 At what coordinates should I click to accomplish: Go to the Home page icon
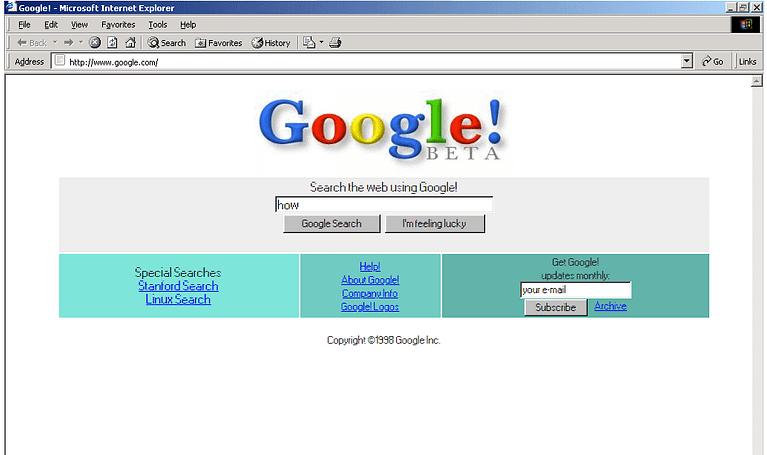pyautogui.click(x=130, y=43)
